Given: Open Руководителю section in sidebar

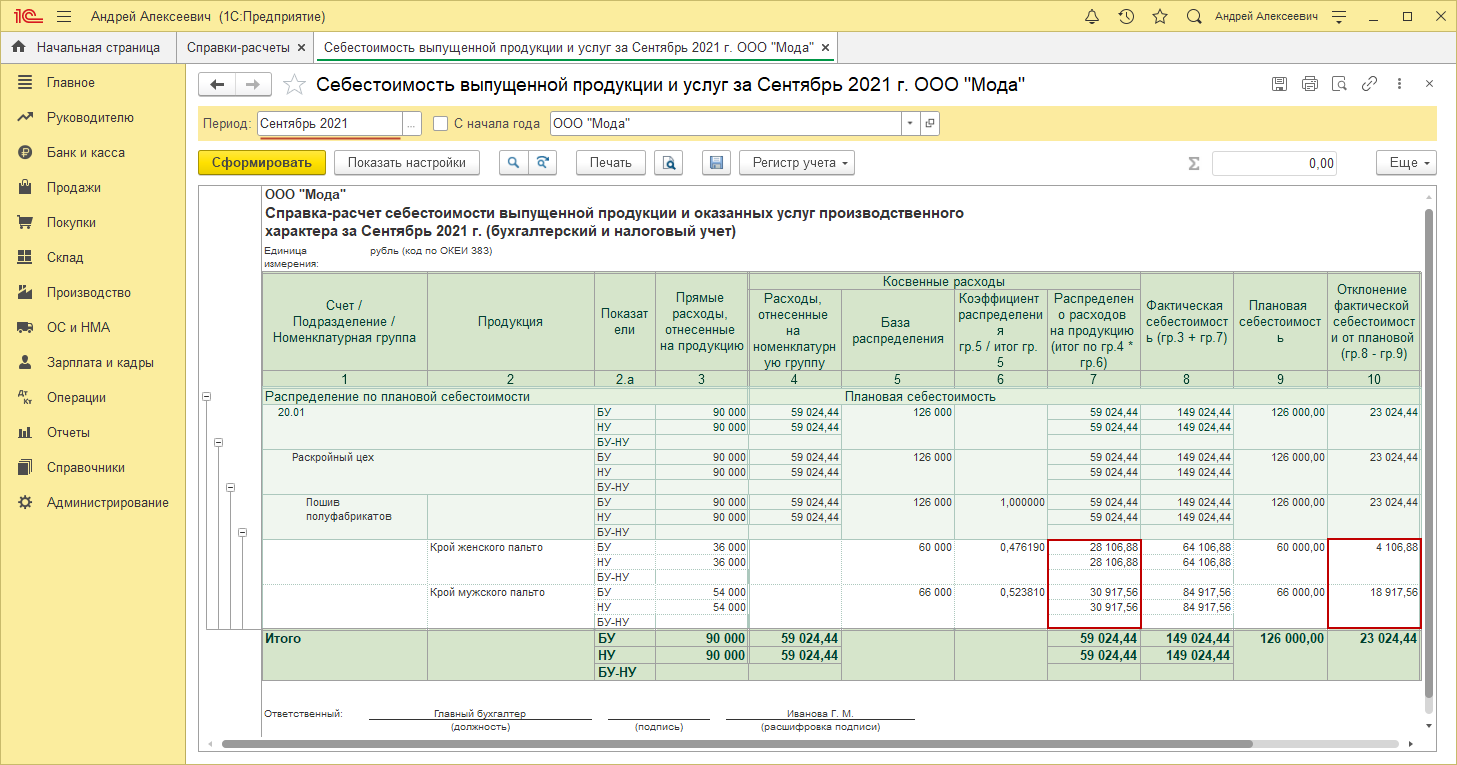Looking at the screenshot, I should tap(90, 118).
